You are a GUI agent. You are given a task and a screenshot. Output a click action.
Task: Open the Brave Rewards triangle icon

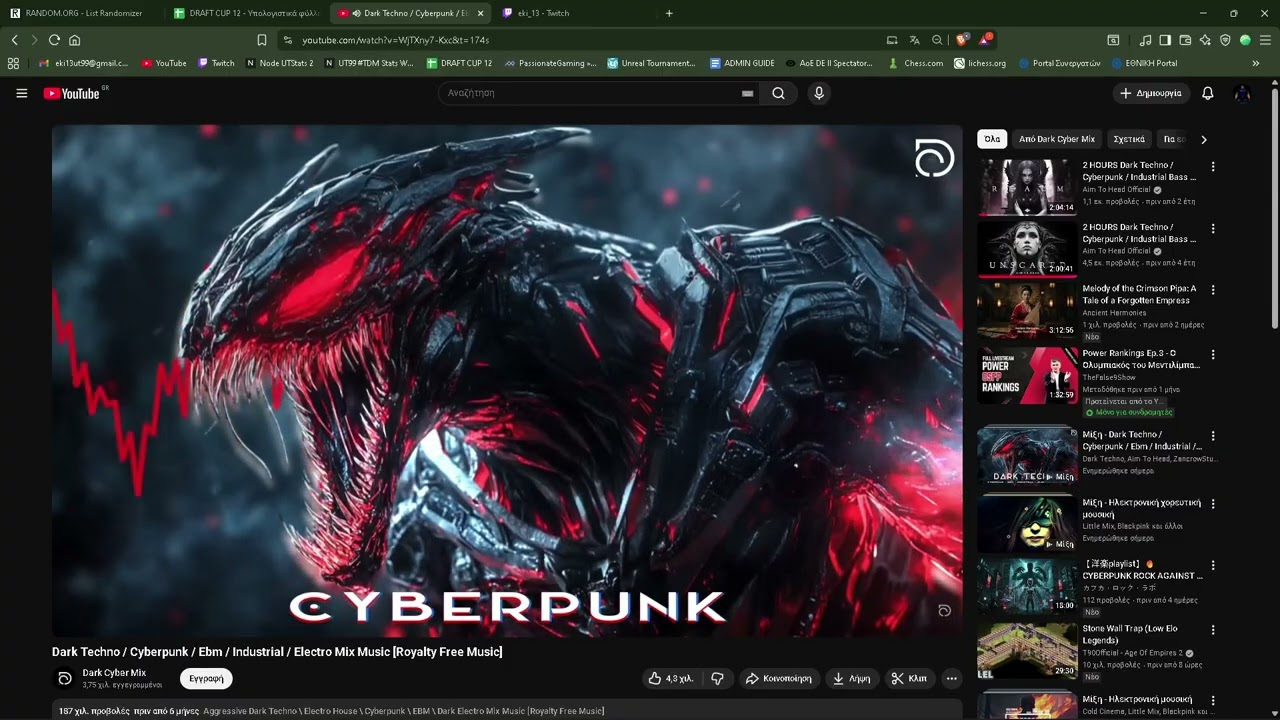[985, 40]
